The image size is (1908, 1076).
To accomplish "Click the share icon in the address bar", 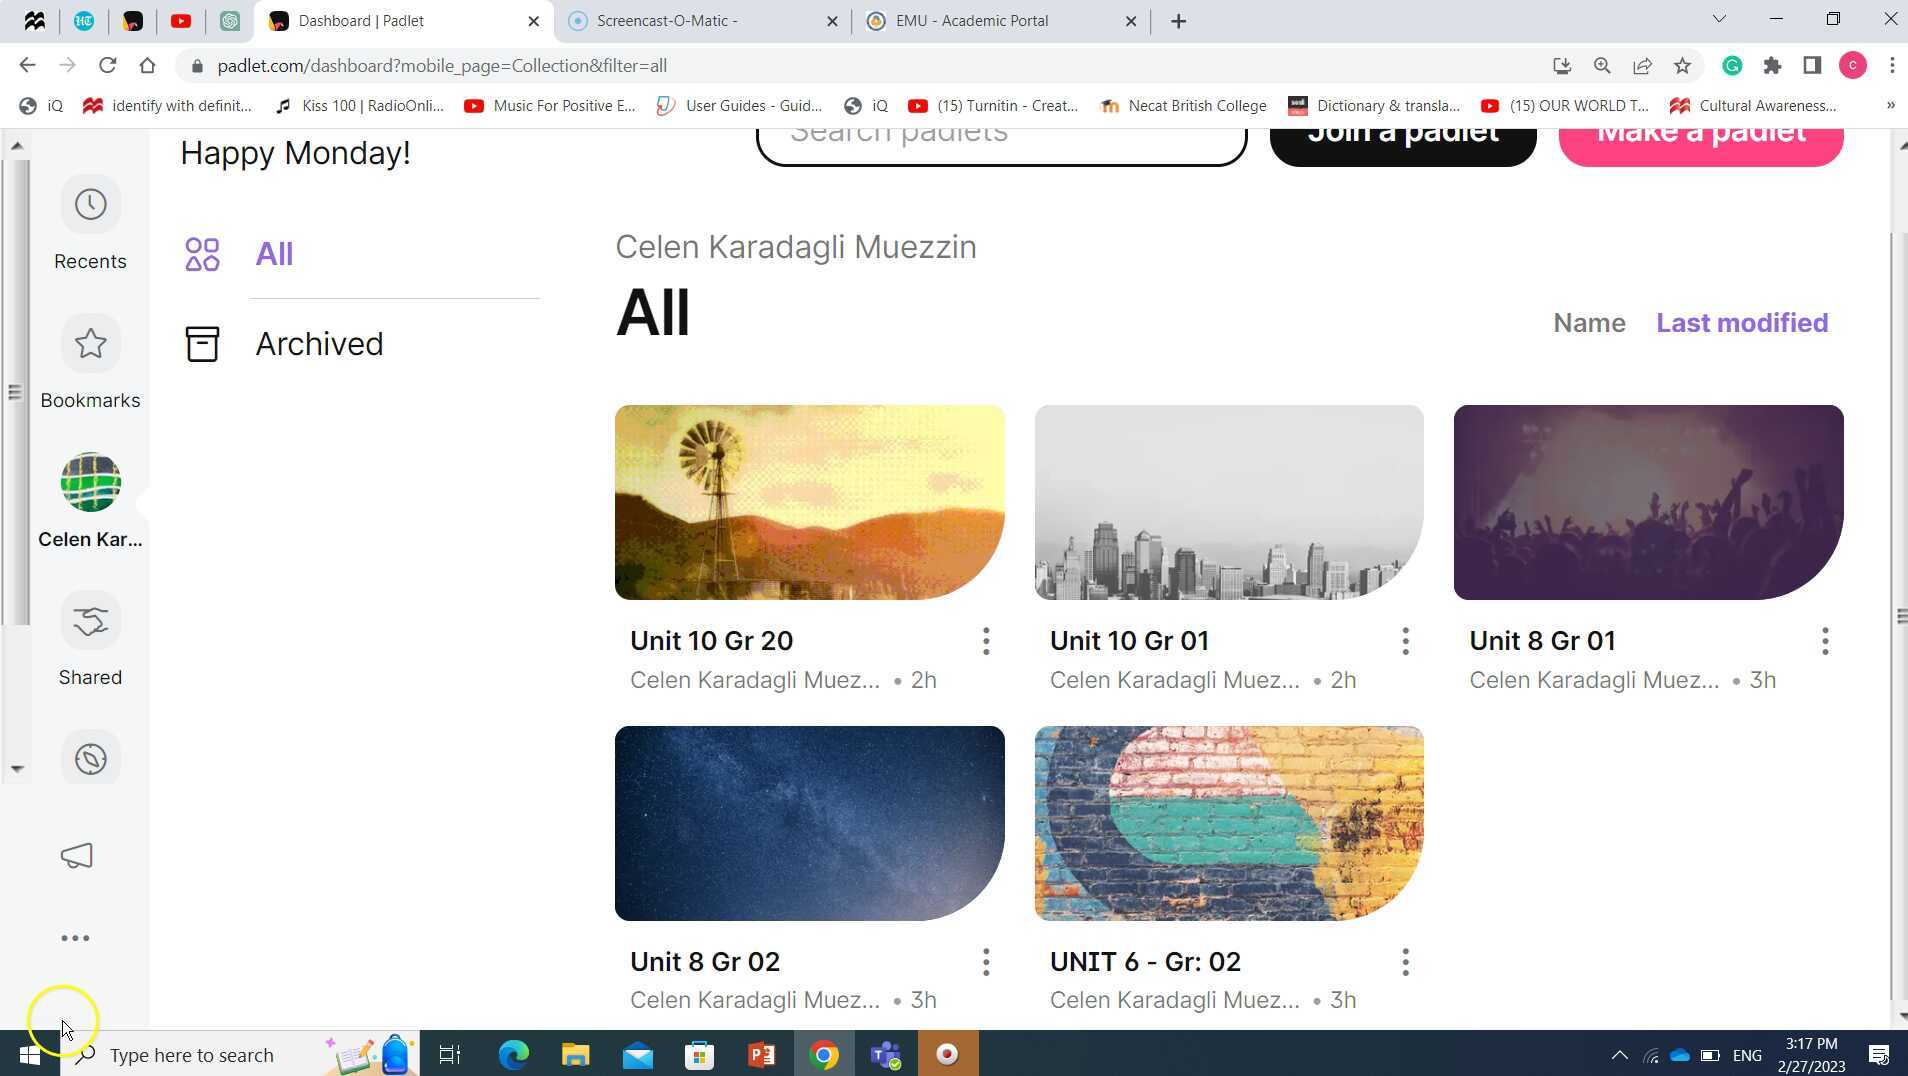I will pos(1641,65).
